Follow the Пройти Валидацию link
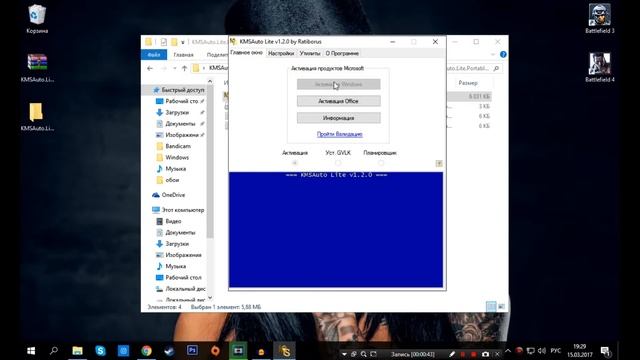This screenshot has width=640, height=360. coord(340,134)
